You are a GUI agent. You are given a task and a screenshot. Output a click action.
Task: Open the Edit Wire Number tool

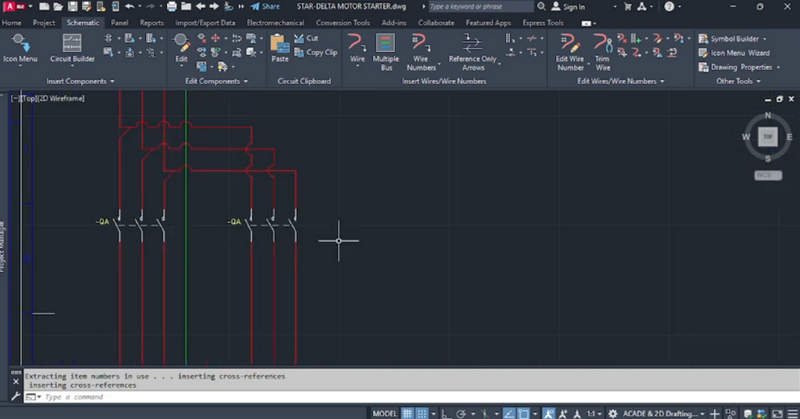click(x=570, y=52)
